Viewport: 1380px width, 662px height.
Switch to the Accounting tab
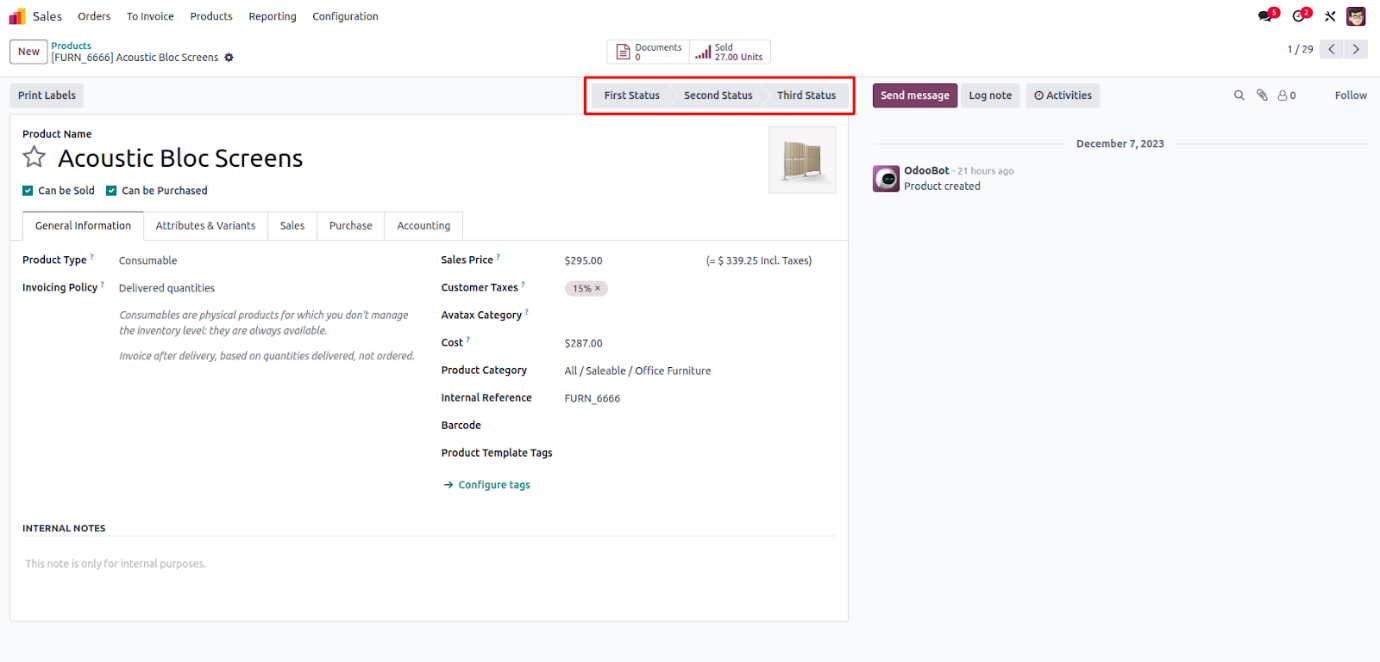coord(424,226)
